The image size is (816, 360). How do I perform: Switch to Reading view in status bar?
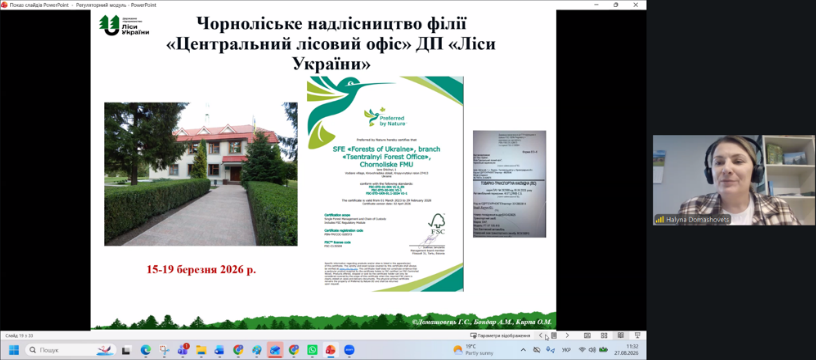tap(620, 336)
